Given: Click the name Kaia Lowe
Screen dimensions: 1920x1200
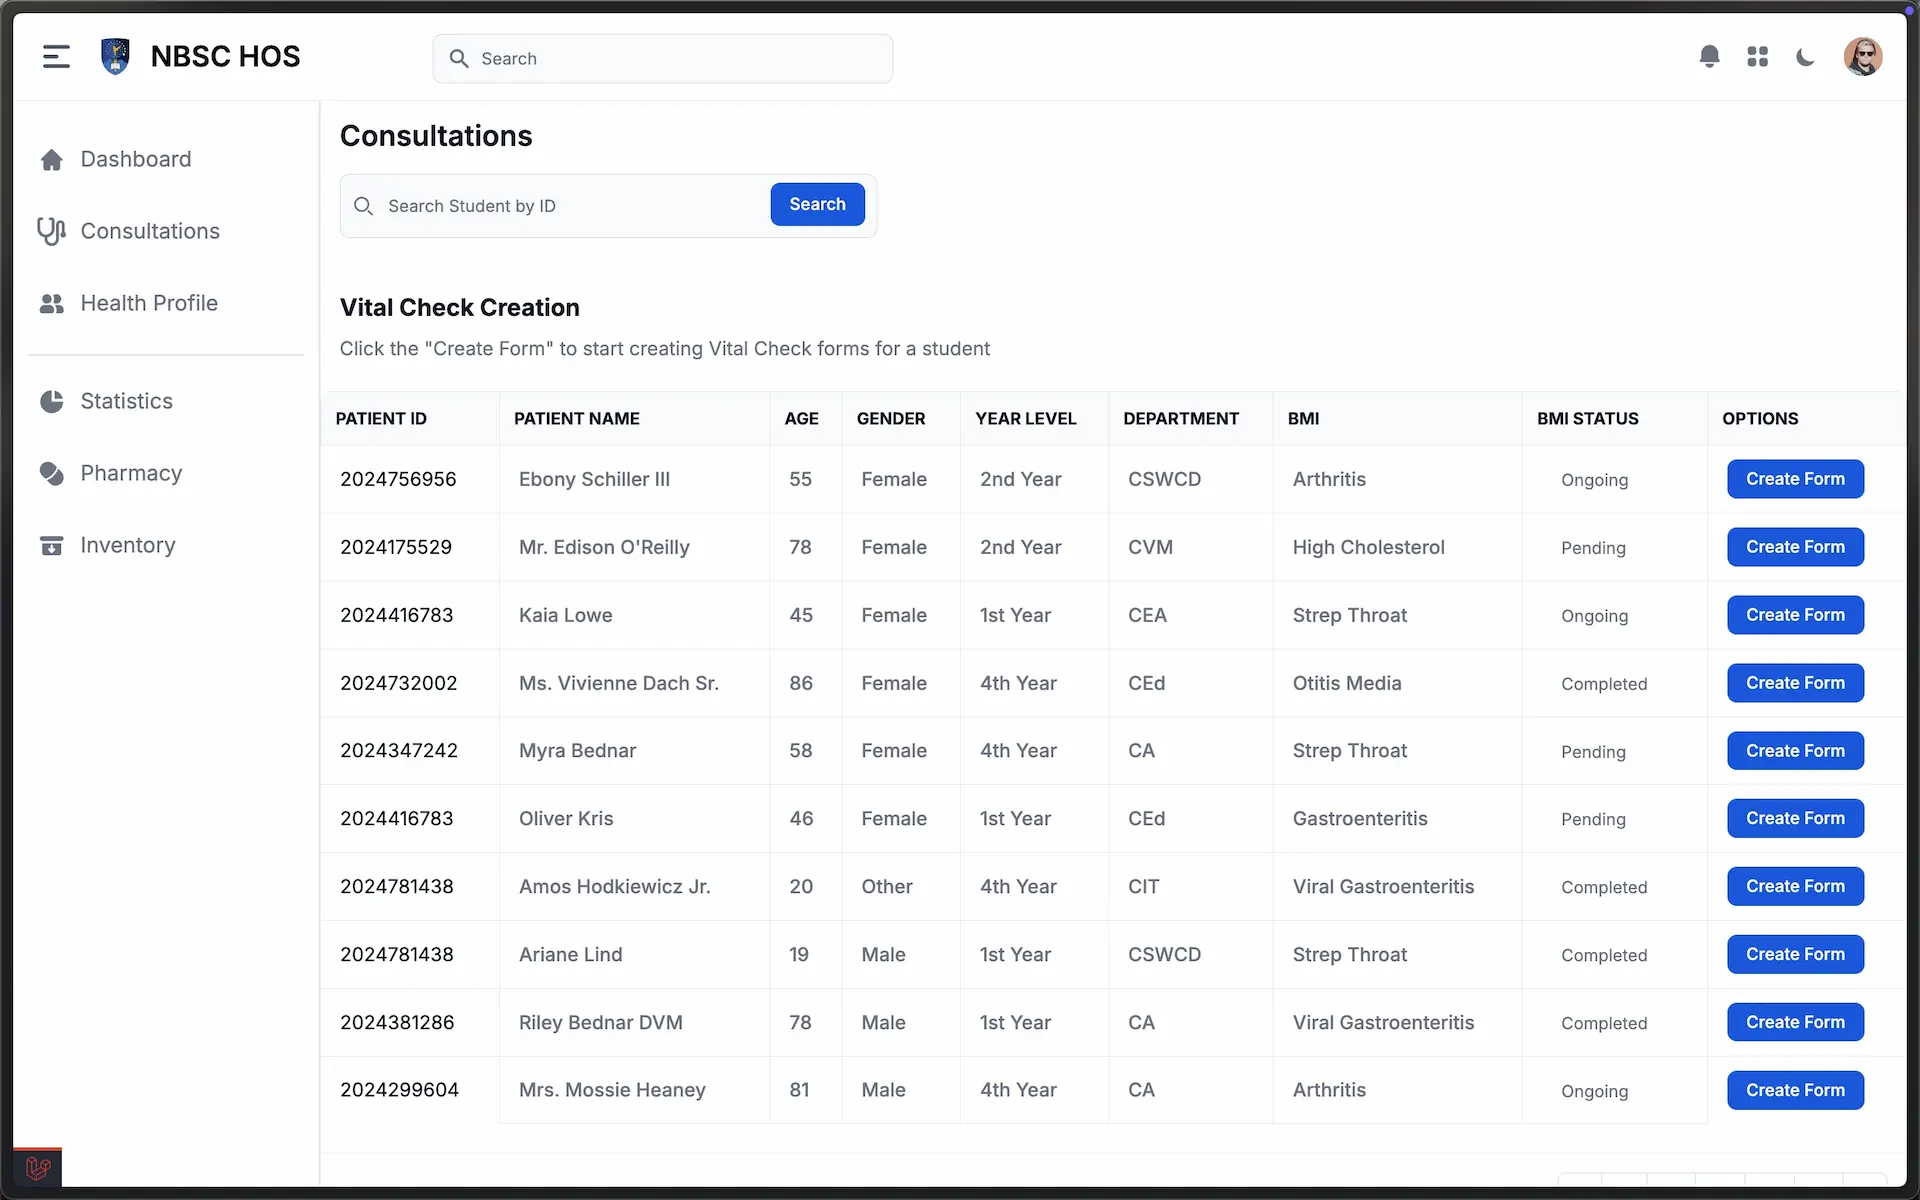Looking at the screenshot, I should pyautogui.click(x=566, y=616).
